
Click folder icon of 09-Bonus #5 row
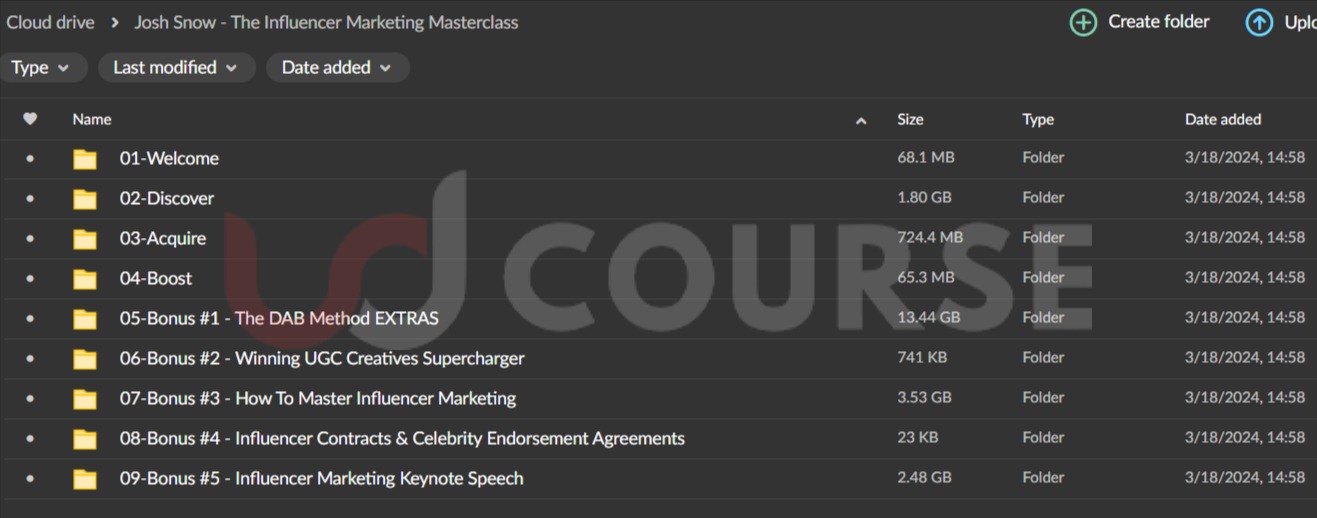[x=85, y=478]
